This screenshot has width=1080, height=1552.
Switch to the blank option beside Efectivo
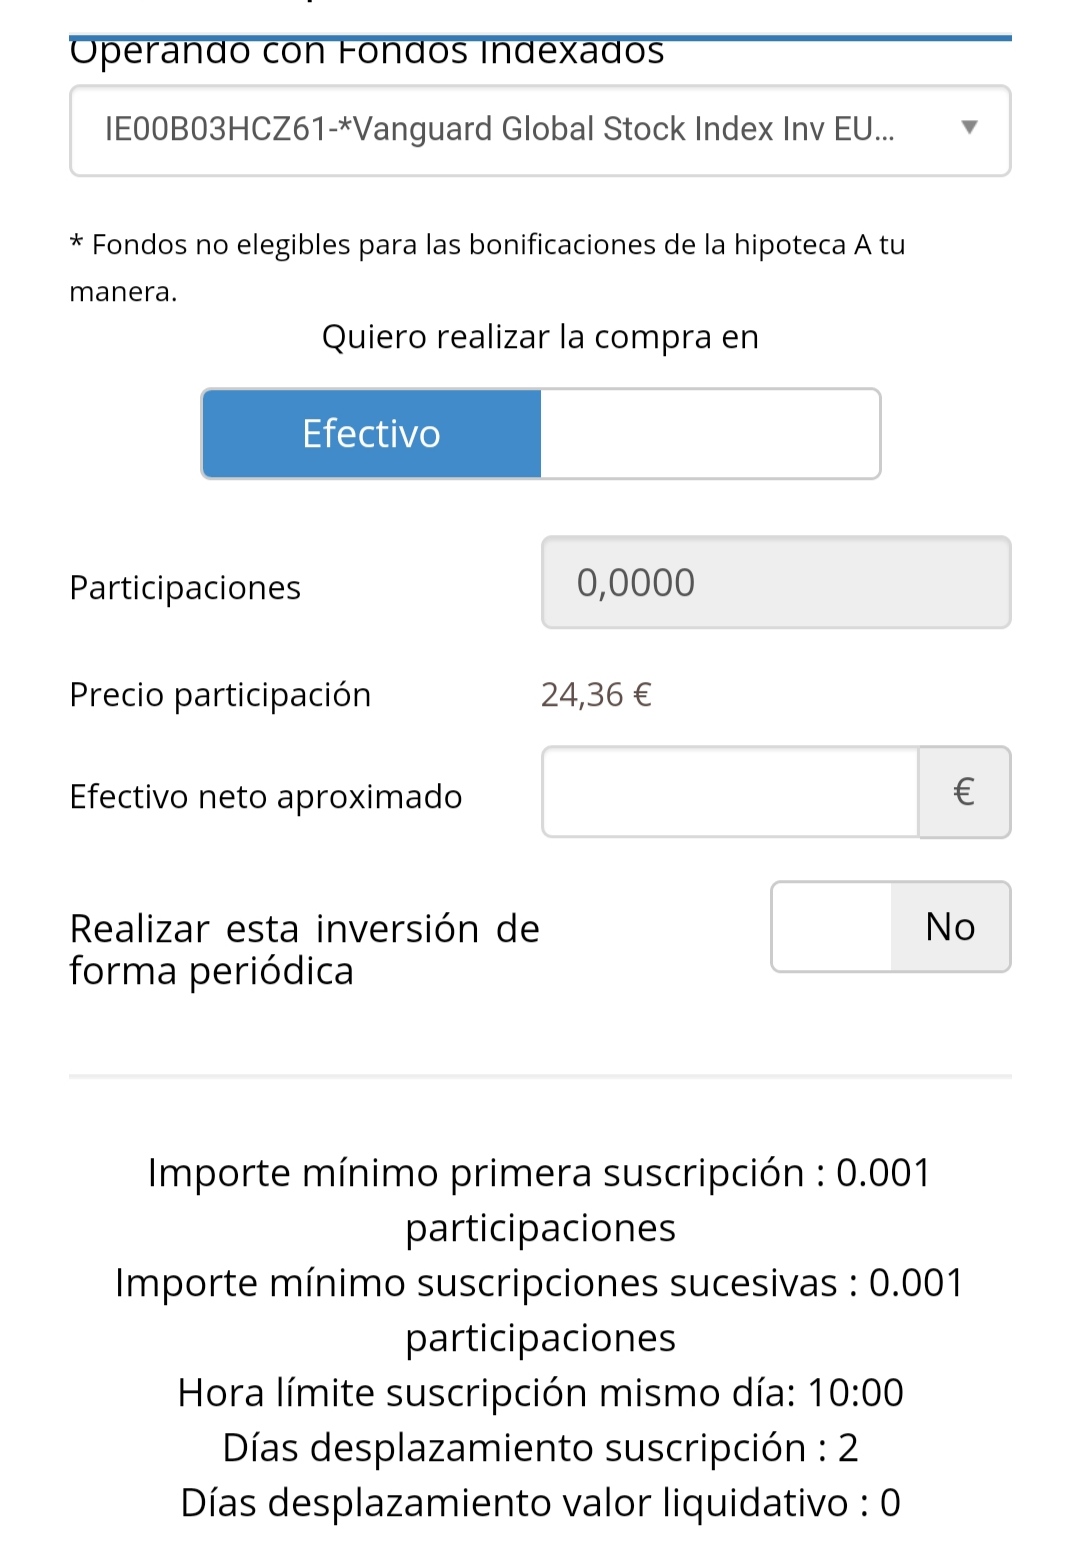(710, 434)
